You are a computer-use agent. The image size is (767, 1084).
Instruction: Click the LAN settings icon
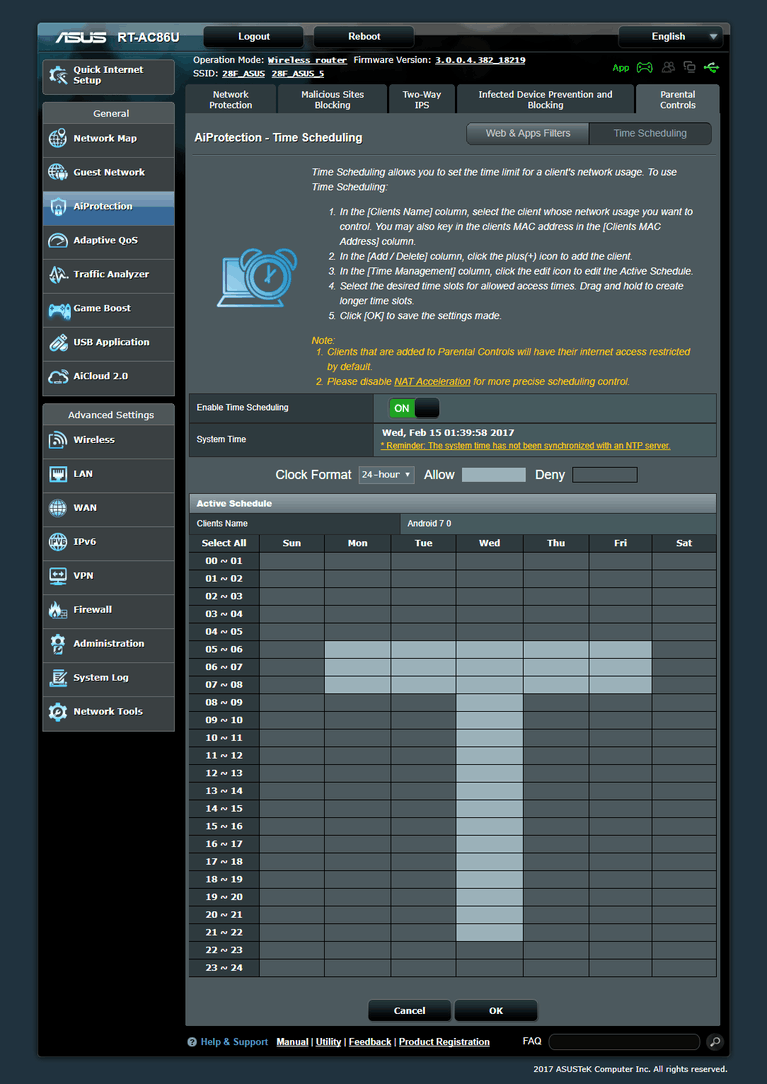point(58,474)
